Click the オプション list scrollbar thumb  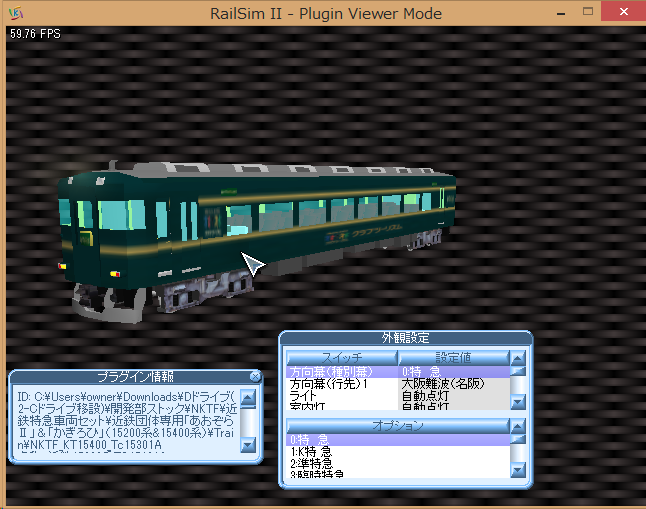(518, 439)
